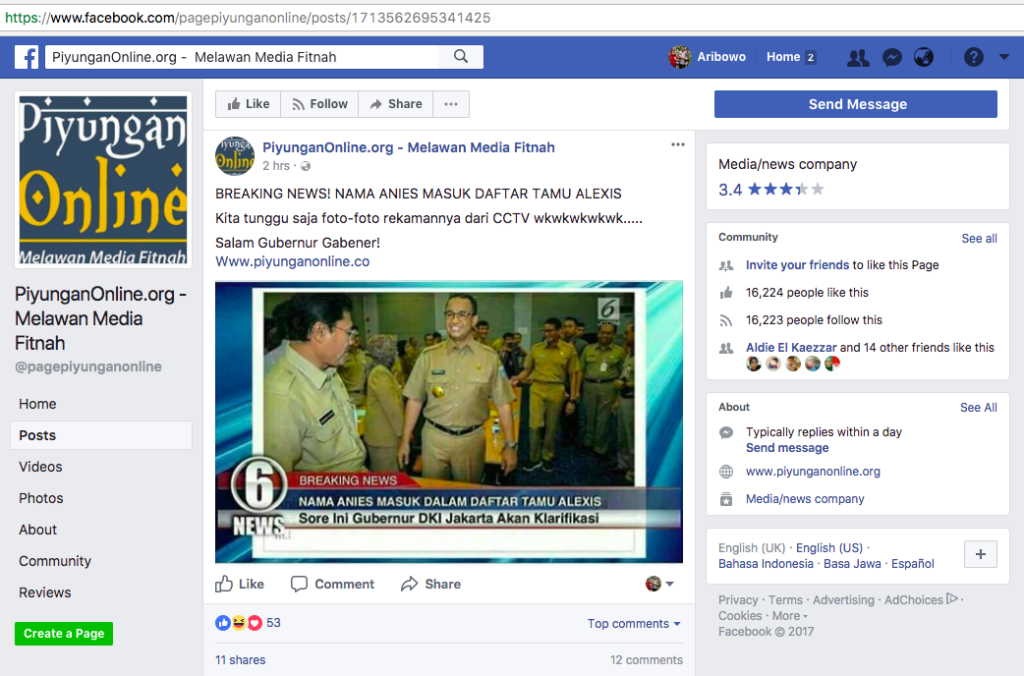
Task: Click the search magnifier icon
Action: coord(461,57)
